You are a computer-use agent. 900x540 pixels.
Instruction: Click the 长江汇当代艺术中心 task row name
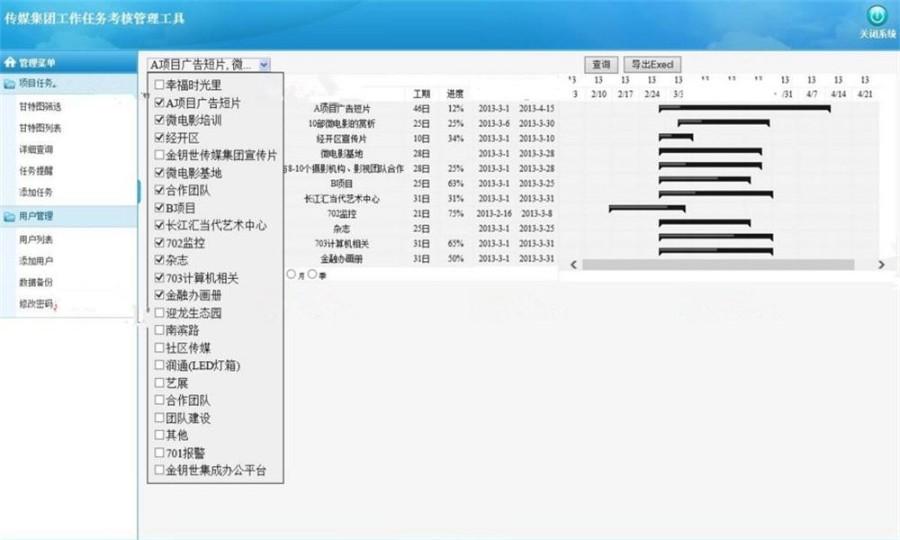pos(342,199)
